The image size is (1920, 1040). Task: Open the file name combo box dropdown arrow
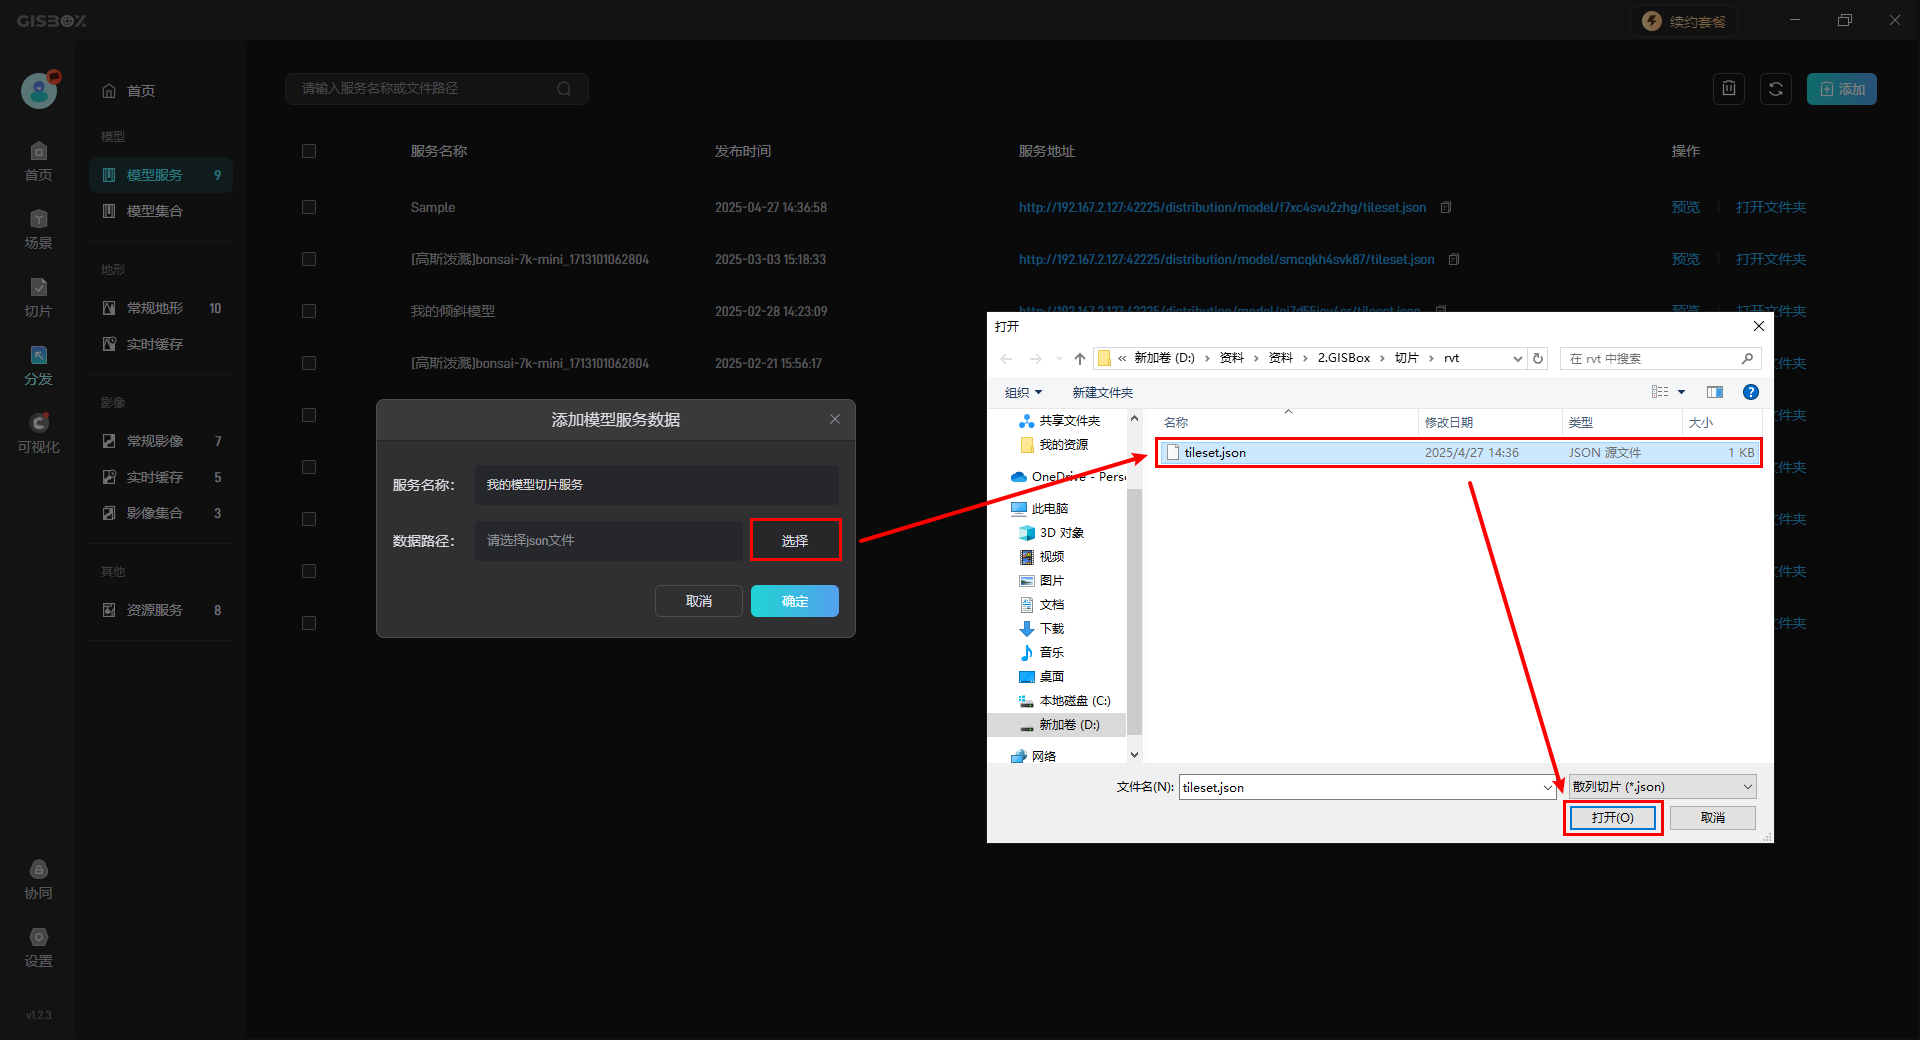tap(1547, 787)
